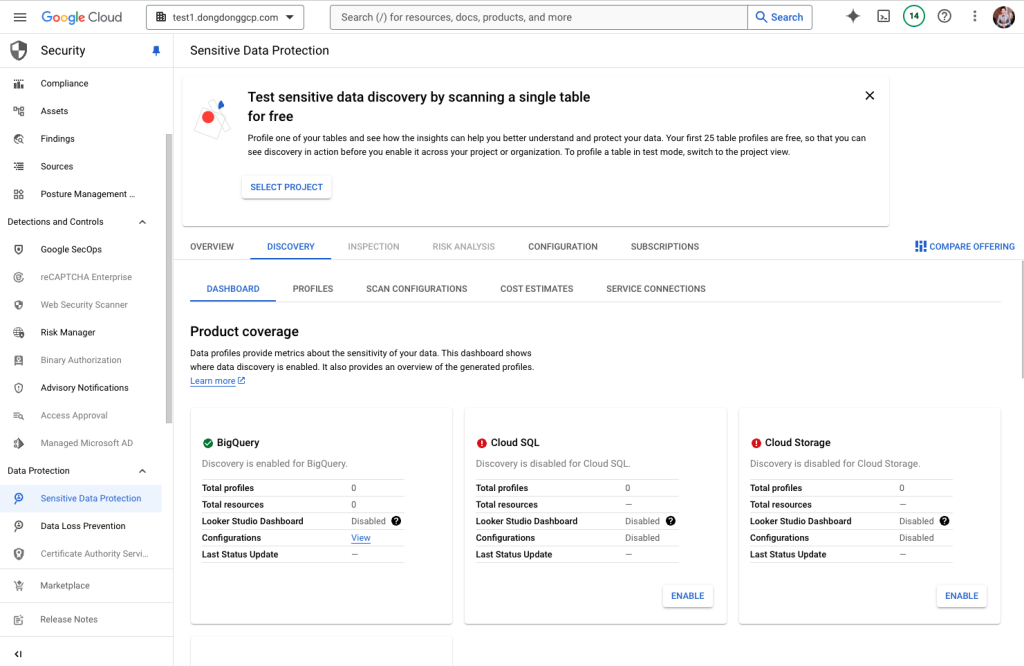Open notifications badge showing 14
Screen dimensions: 1024x666
(914, 16)
